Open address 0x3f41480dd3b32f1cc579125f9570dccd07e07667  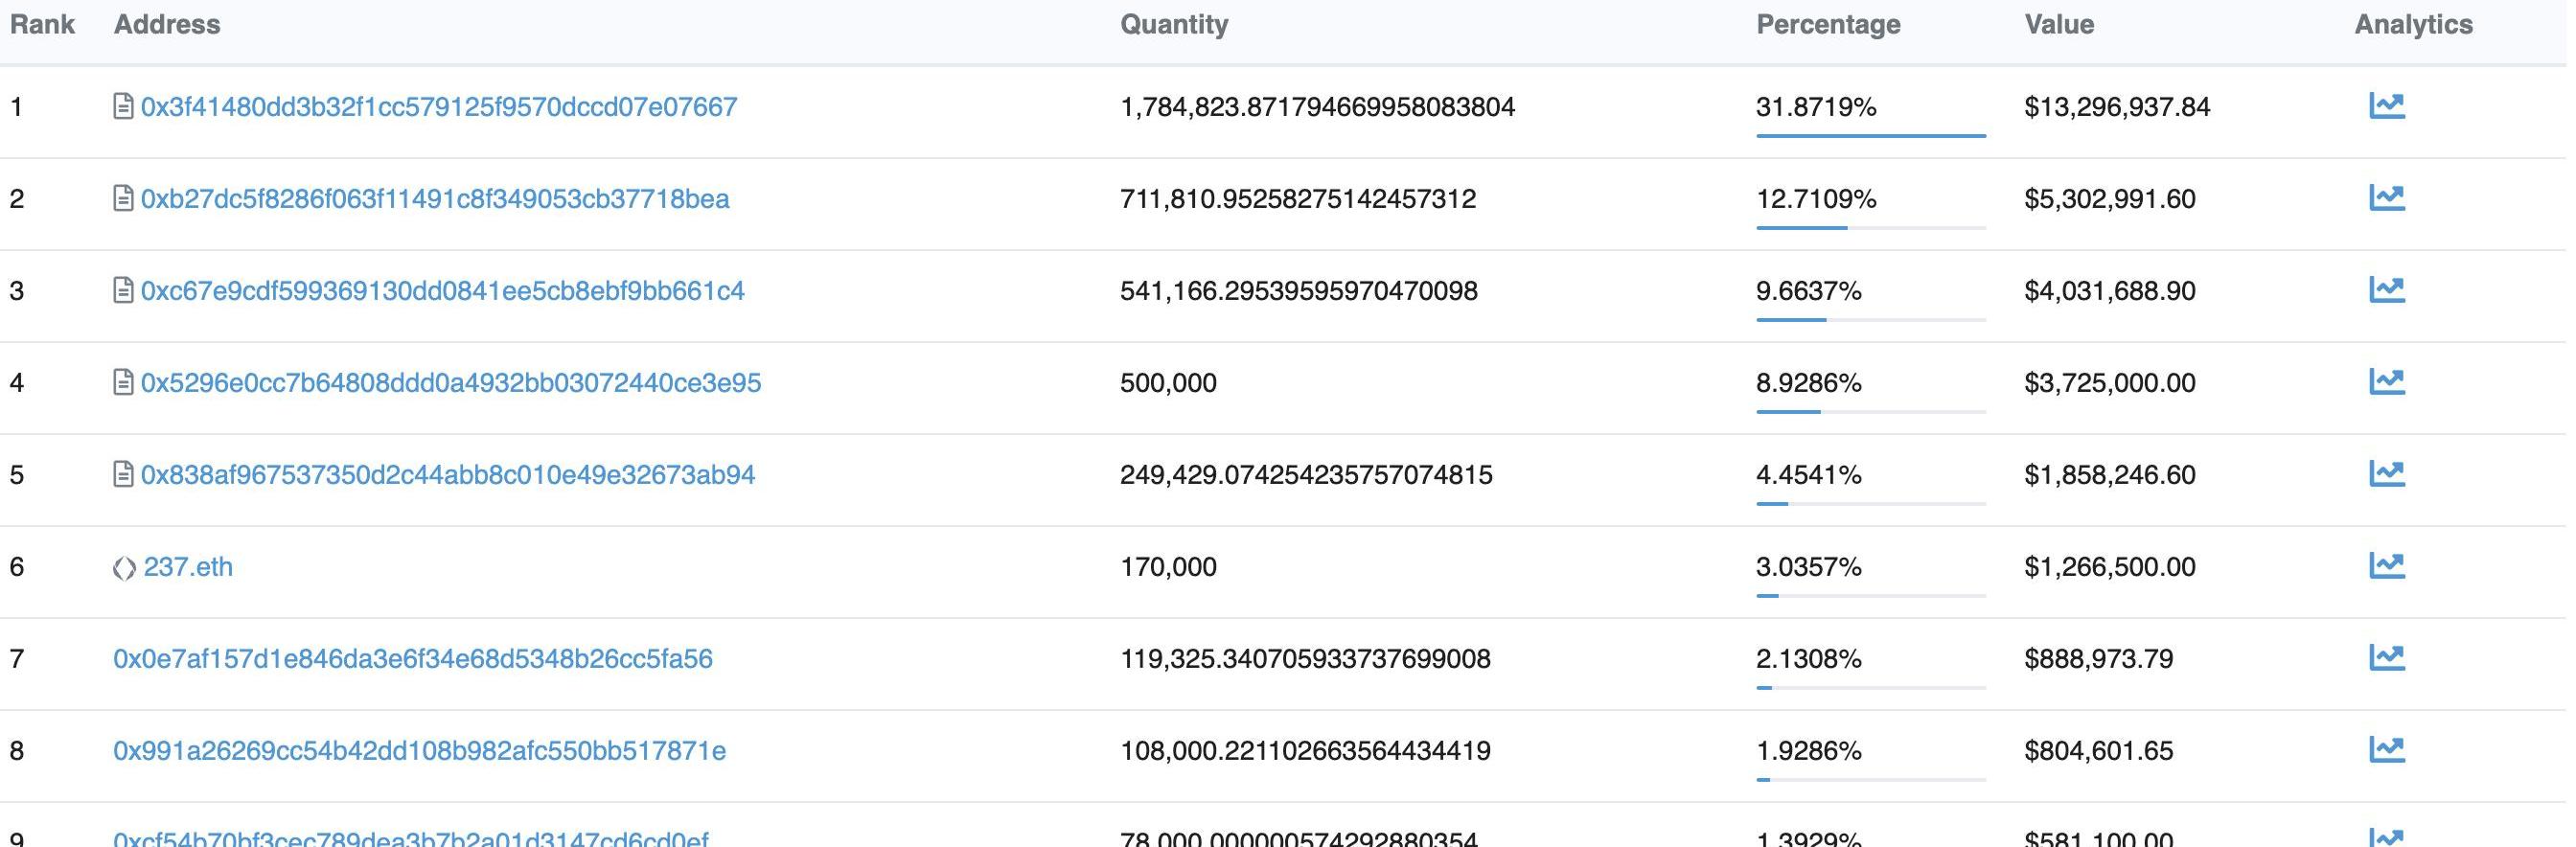coord(439,107)
